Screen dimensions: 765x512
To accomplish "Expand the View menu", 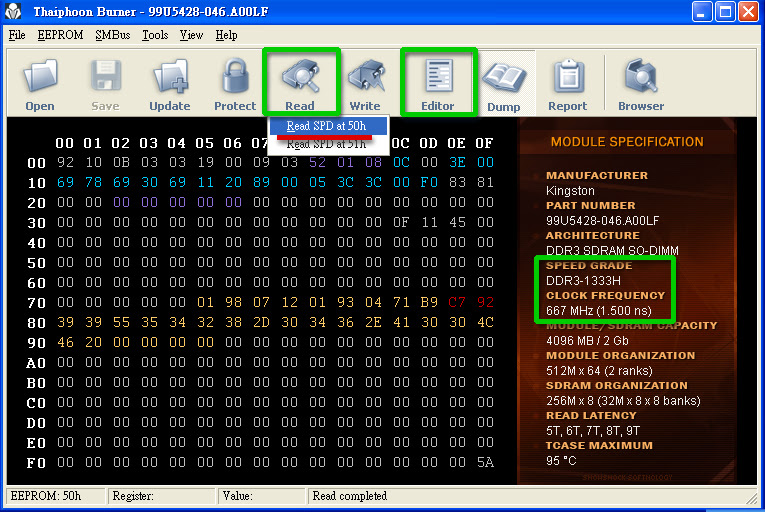I will coord(191,35).
